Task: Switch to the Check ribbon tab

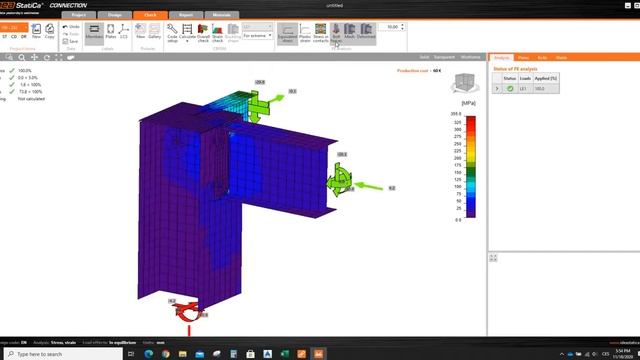Action: coord(150,15)
